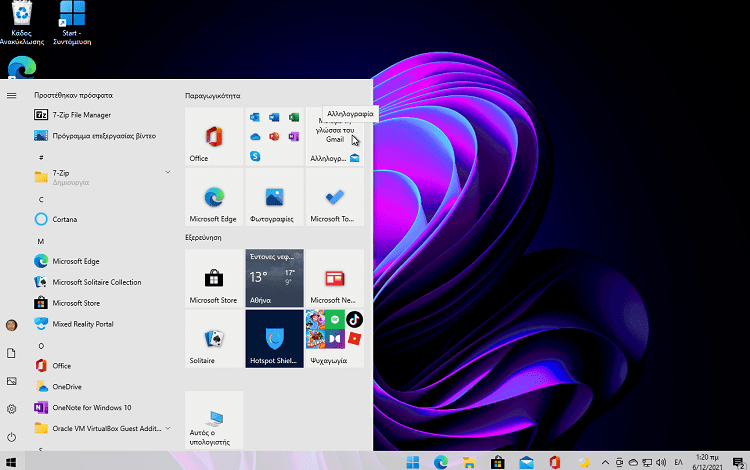Screen dimensions: 750x470
Task: Open the Ψυχαγωγία entertainment folder tile
Action: pyautogui.click(x=335, y=339)
